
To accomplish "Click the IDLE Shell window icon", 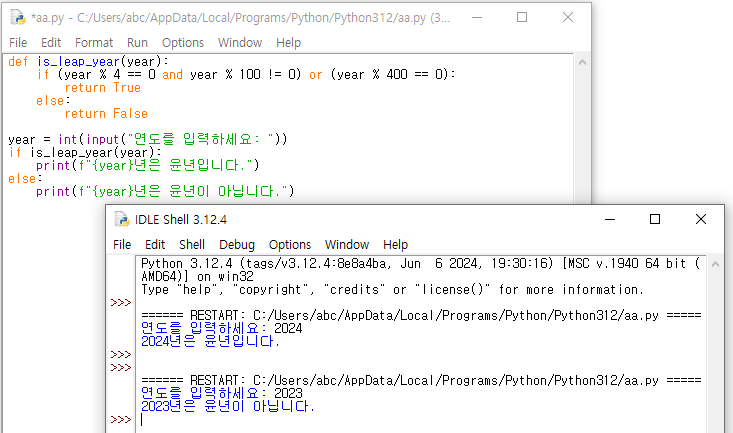I will coord(122,219).
